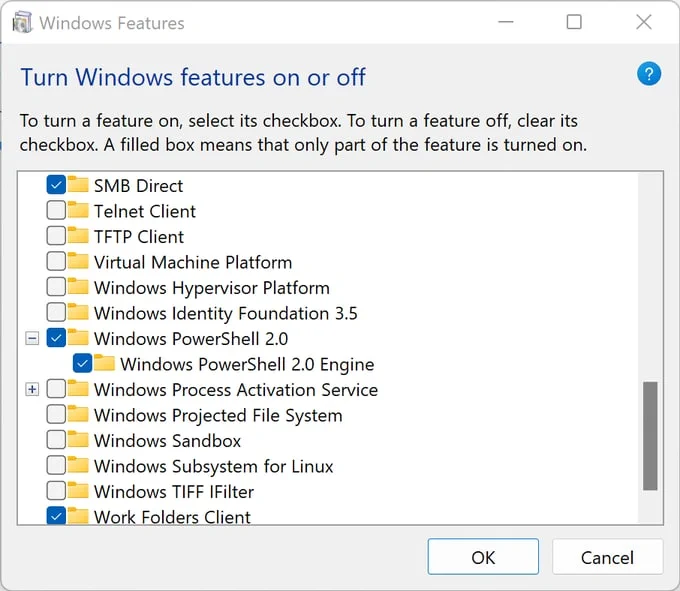
Task: Click the Virtual Machine Platform folder icon
Action: click(x=78, y=261)
